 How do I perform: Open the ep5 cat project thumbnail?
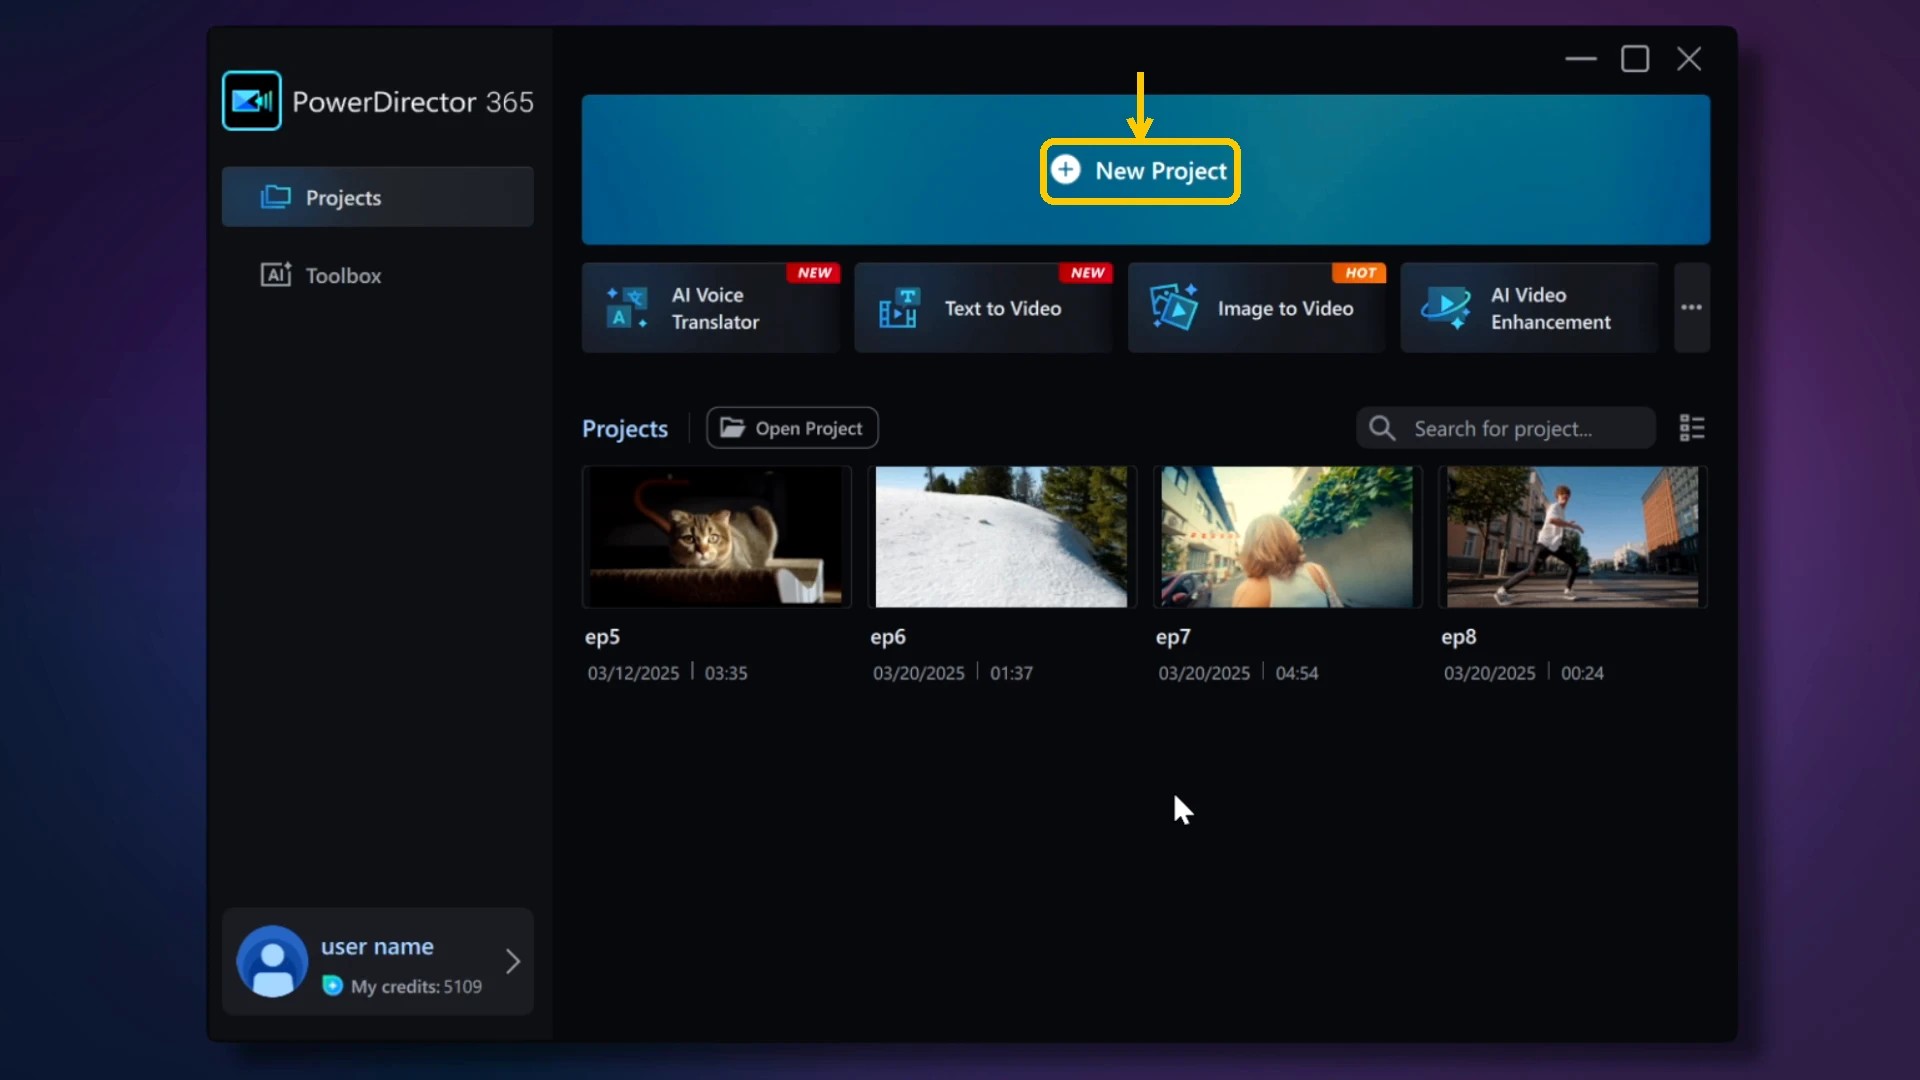716,537
